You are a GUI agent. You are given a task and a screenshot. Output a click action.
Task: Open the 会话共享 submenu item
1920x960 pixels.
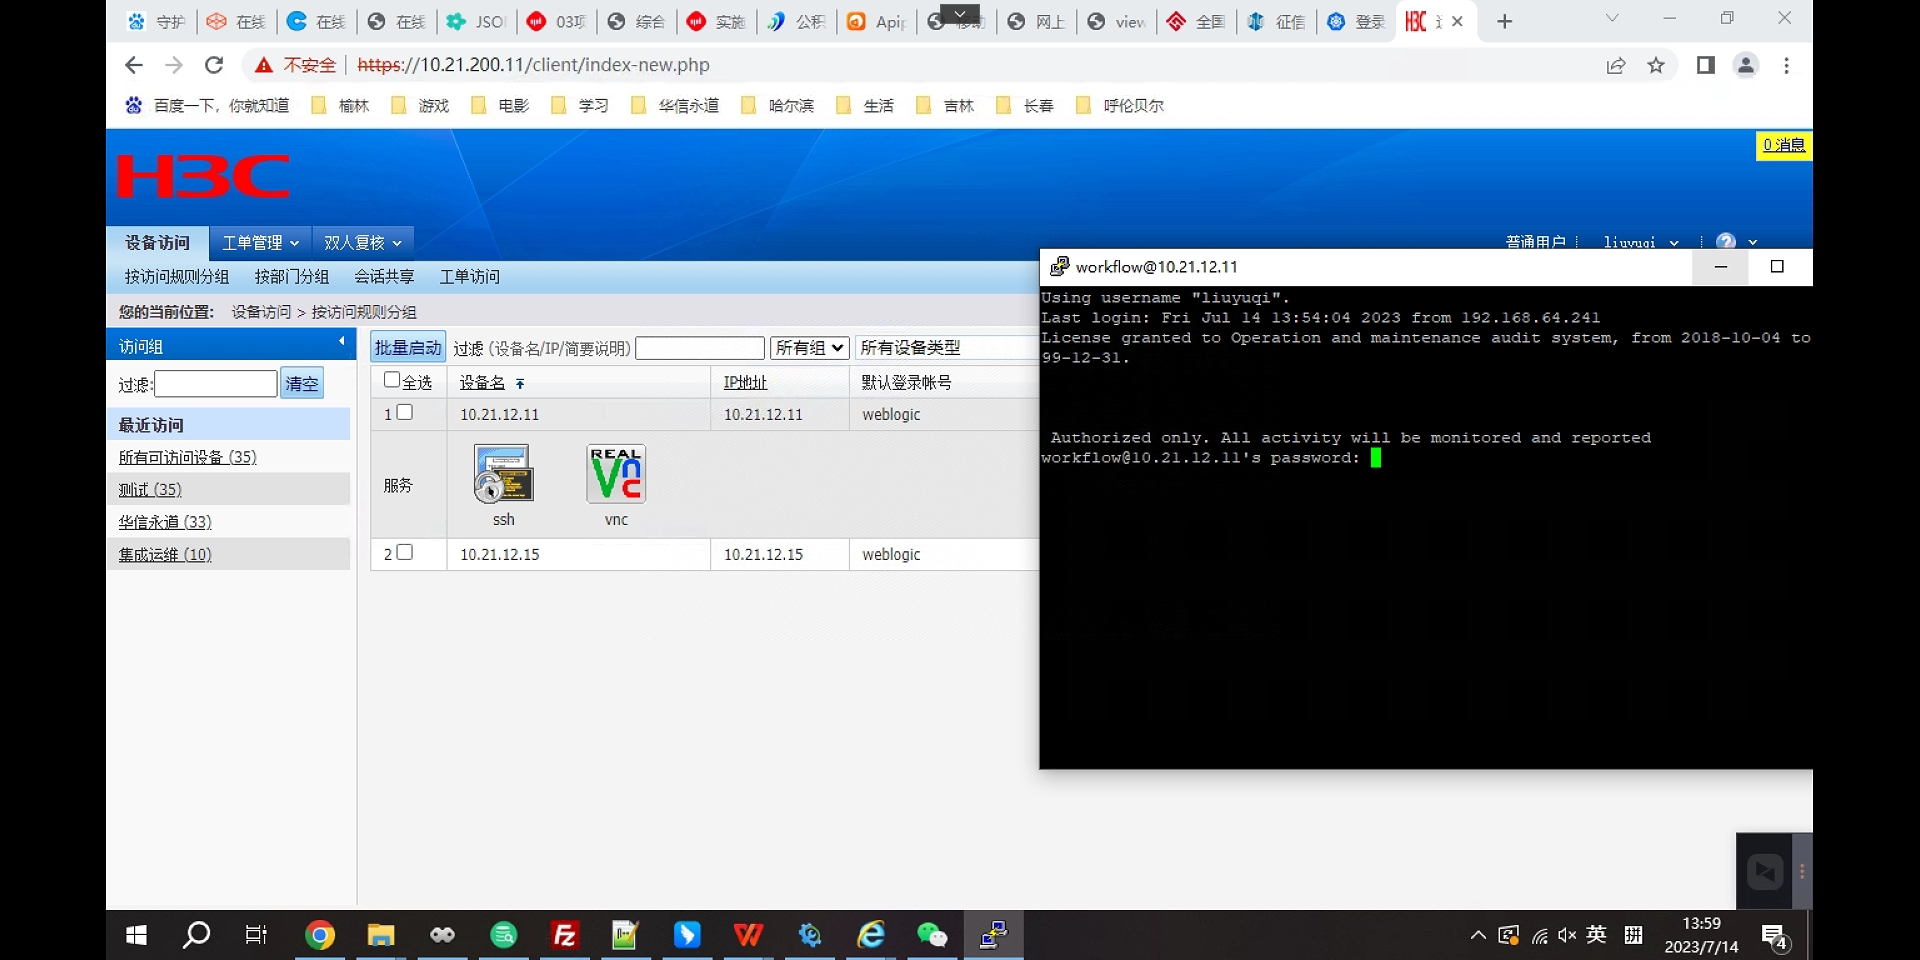(384, 277)
